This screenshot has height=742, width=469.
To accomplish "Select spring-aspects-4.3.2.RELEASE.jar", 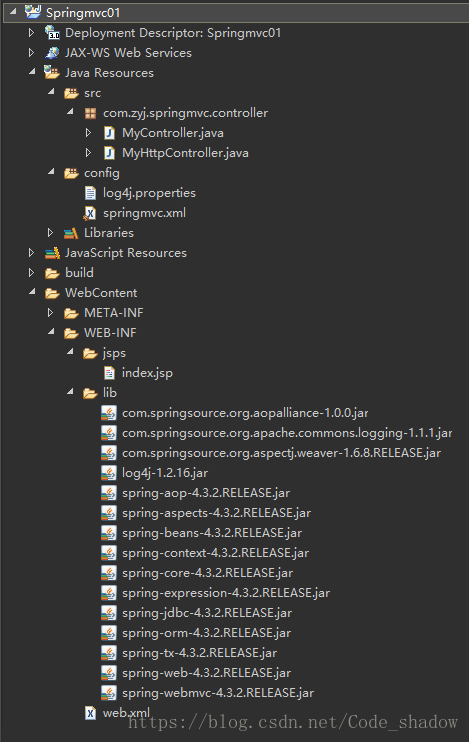I will pos(216,513).
